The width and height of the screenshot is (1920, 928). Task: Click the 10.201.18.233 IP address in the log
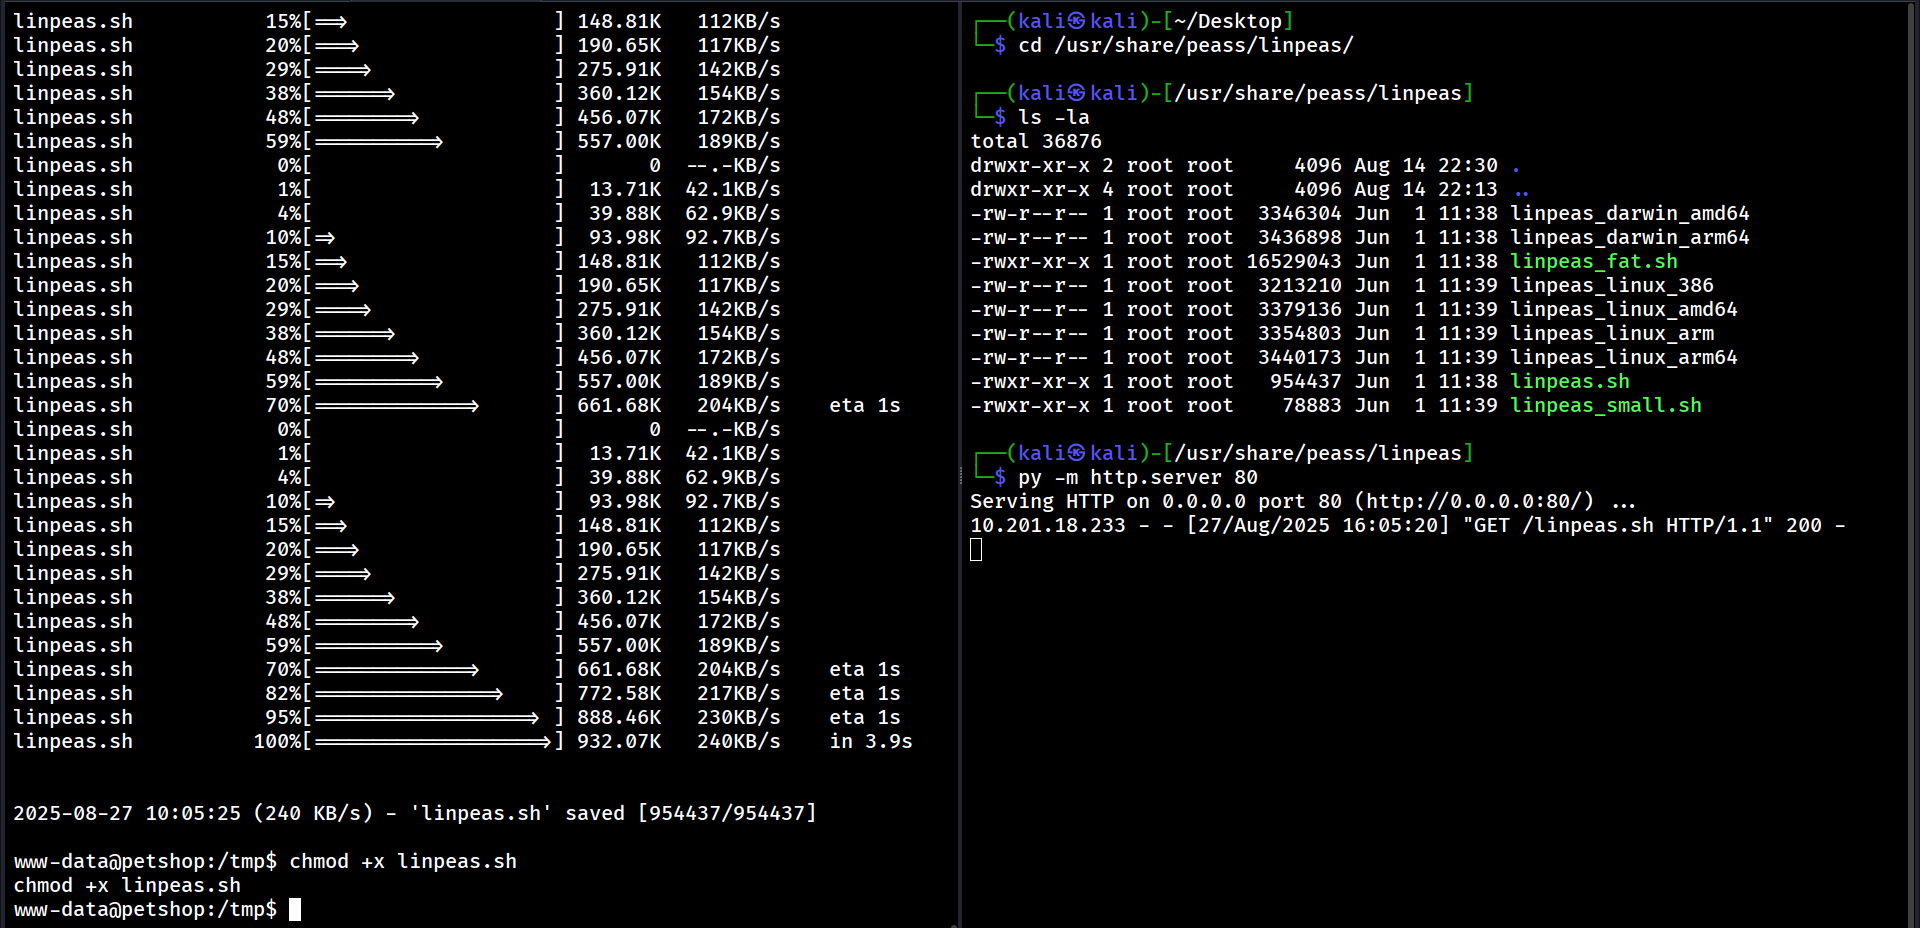pyautogui.click(x=1047, y=525)
